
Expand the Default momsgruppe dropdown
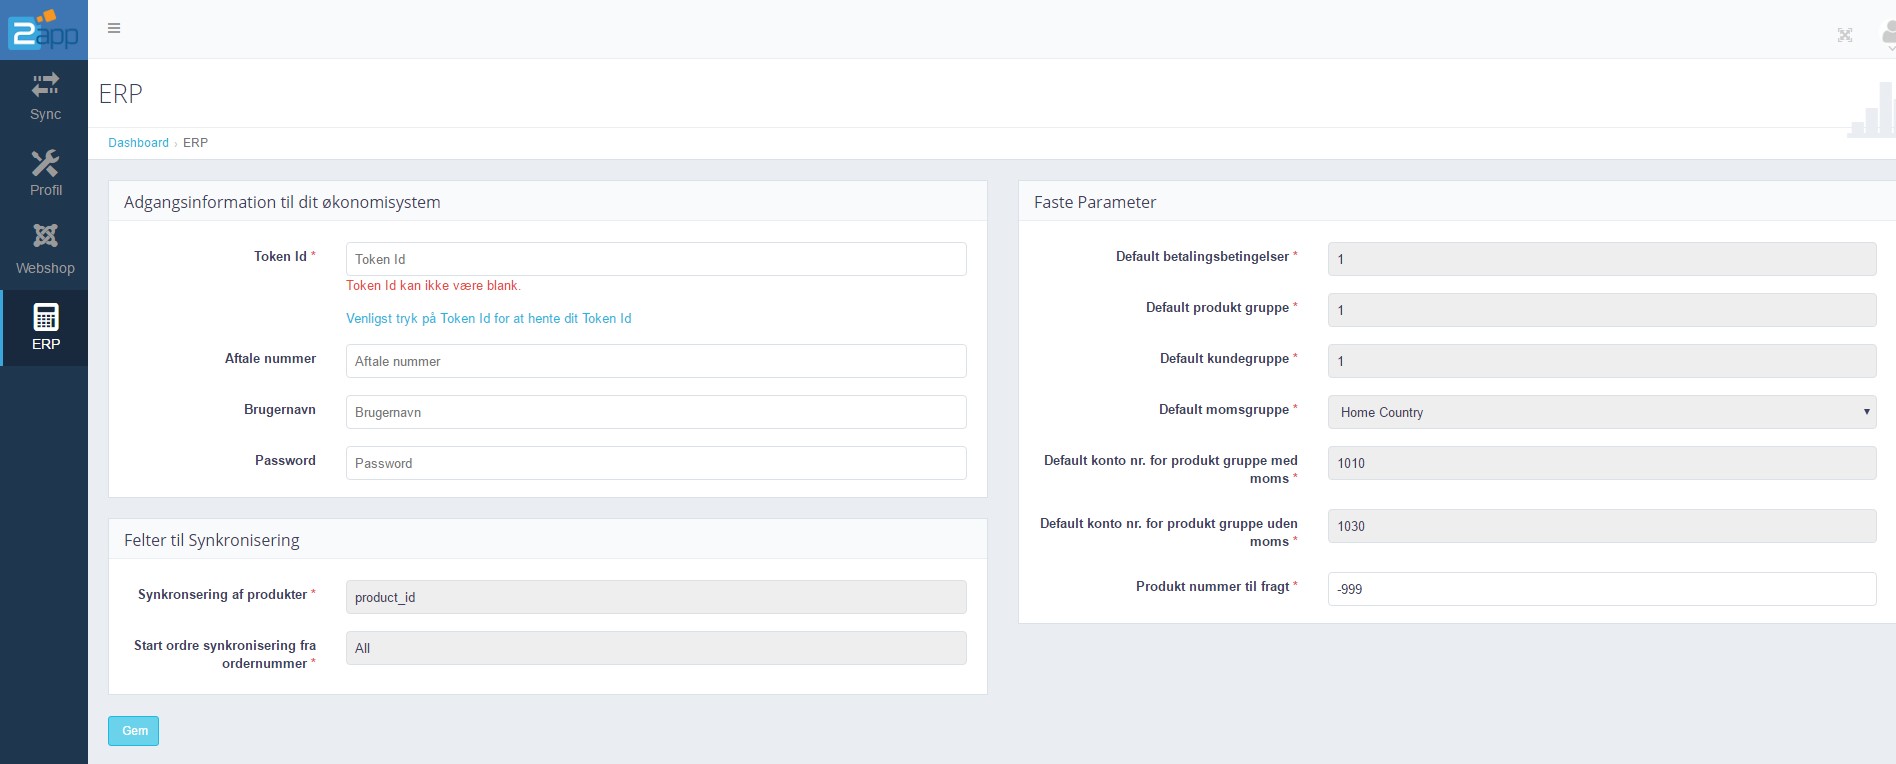(x=1601, y=412)
